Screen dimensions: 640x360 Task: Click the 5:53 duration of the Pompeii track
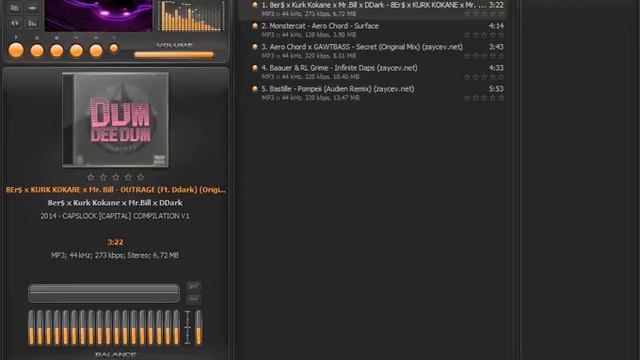(496, 89)
